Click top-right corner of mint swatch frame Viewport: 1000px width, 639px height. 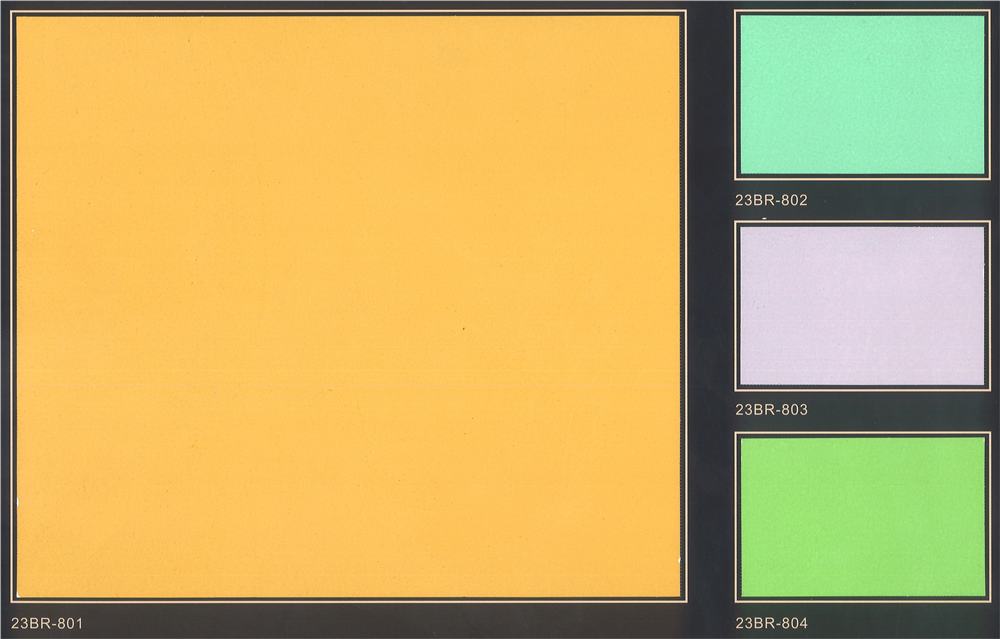tap(989, 11)
